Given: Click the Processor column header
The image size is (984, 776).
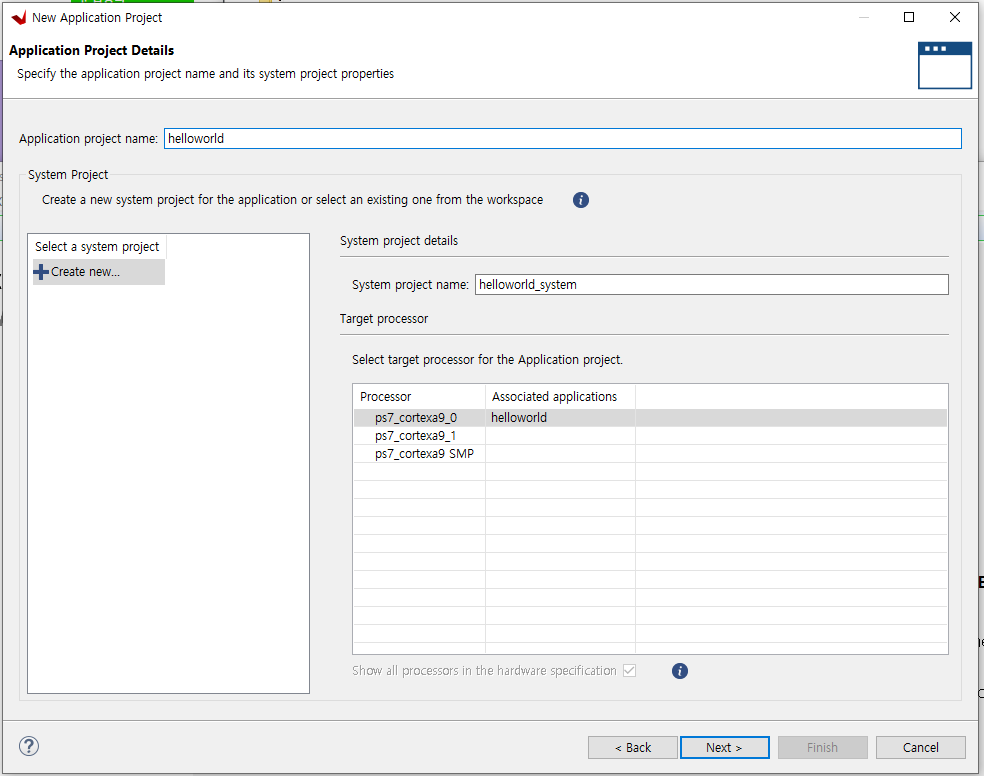Looking at the screenshot, I should [x=419, y=396].
